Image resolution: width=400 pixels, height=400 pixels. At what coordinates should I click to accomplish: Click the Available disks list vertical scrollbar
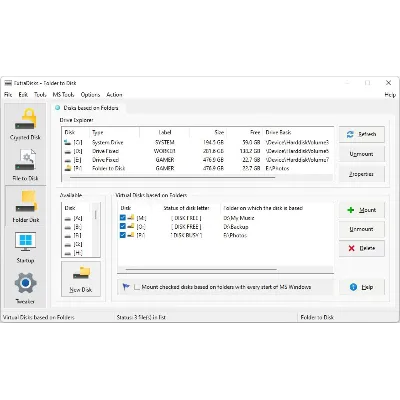coord(96,230)
